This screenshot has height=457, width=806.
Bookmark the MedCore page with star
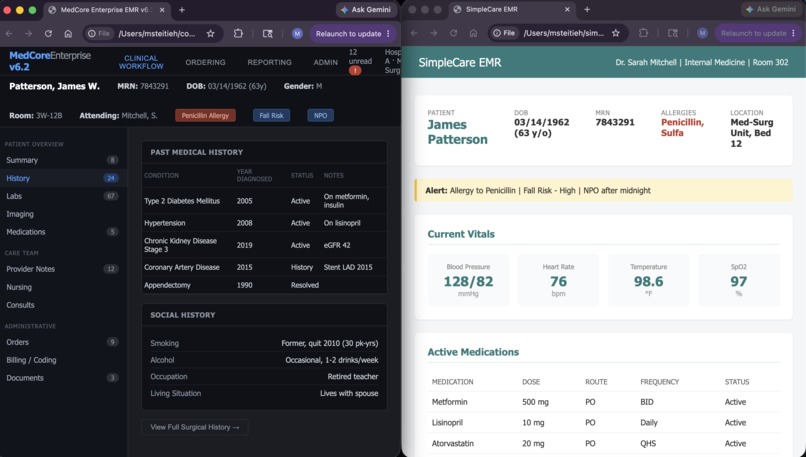(x=210, y=33)
